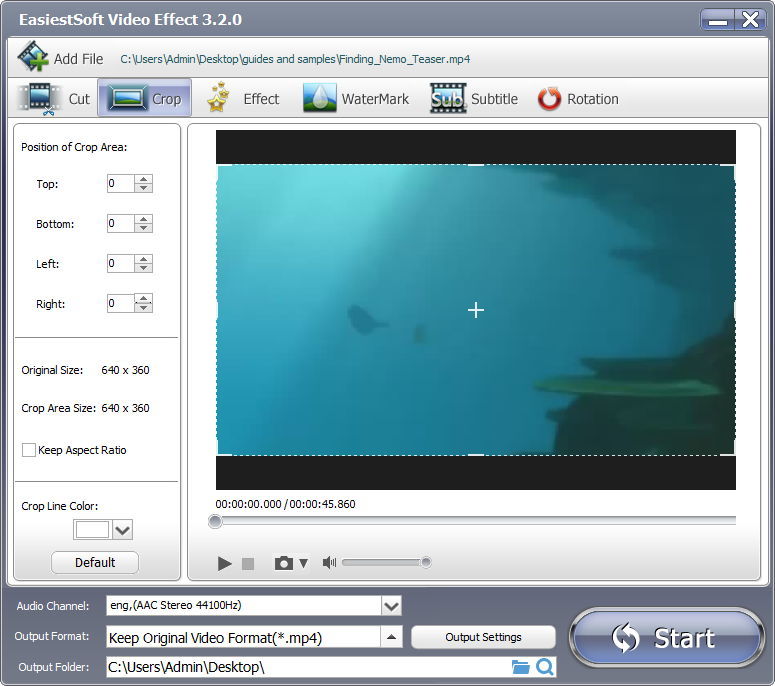Click the Subtitle 'Sub' icon

(x=448, y=98)
